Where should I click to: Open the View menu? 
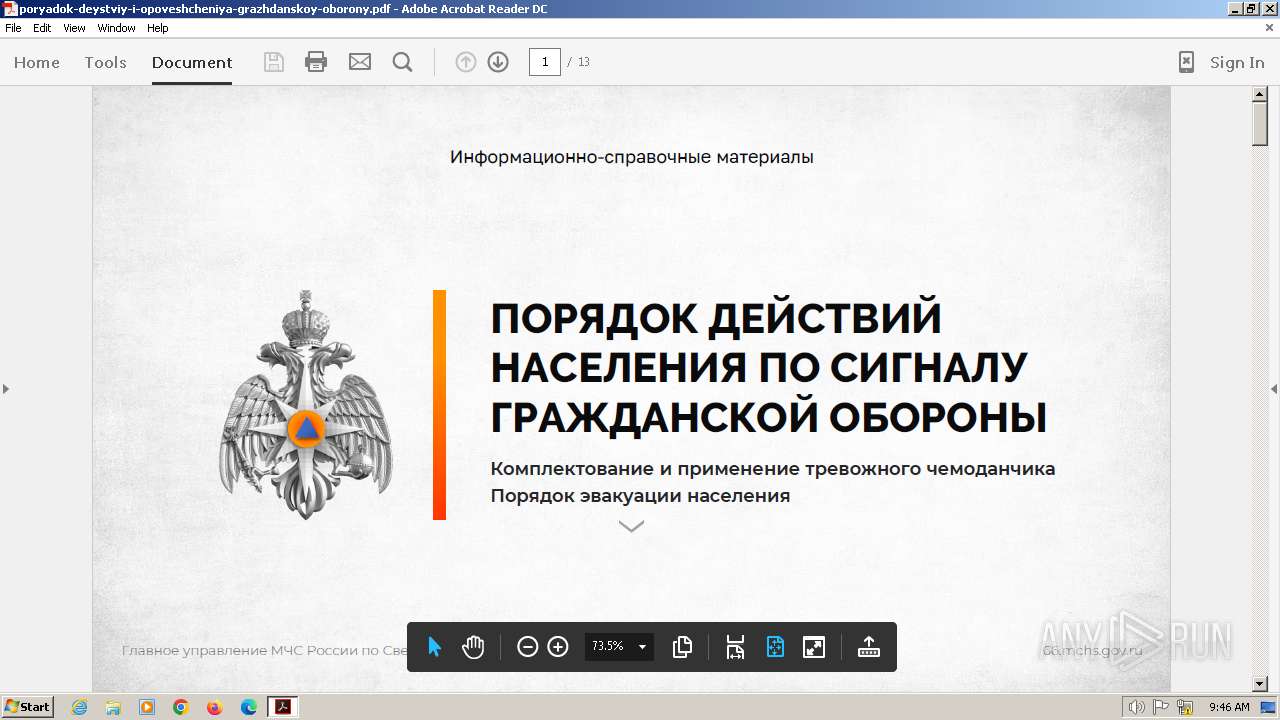[74, 28]
